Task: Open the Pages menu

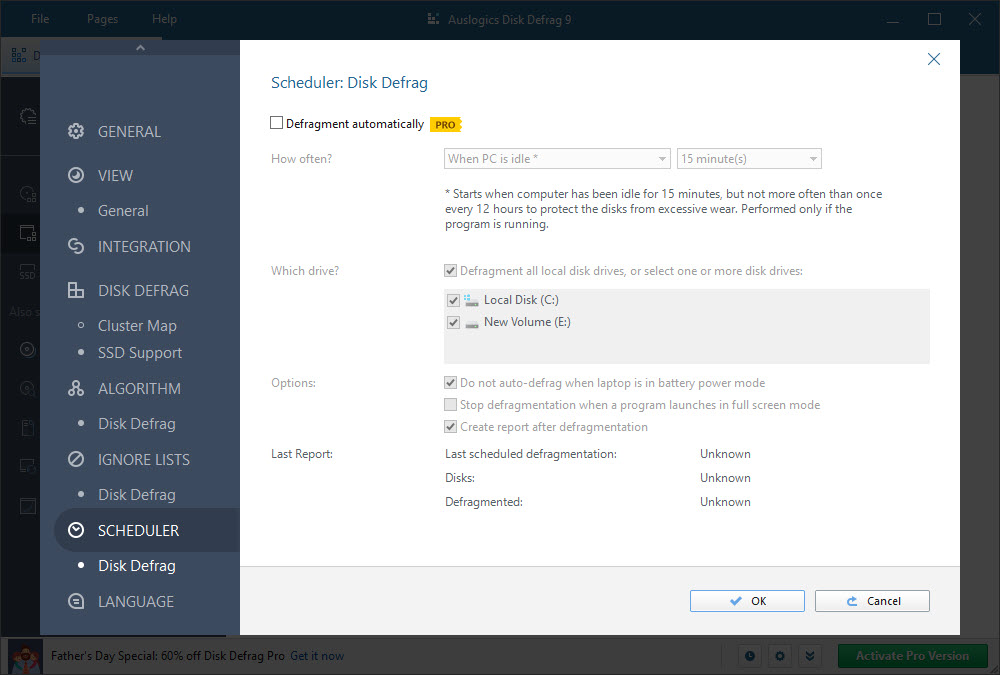Action: click(x=102, y=19)
